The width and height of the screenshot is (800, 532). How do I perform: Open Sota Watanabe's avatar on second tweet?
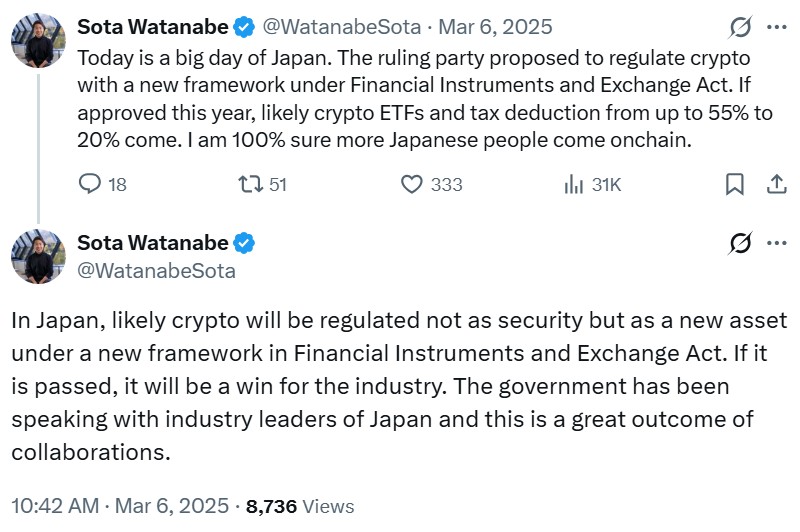pos(38,256)
